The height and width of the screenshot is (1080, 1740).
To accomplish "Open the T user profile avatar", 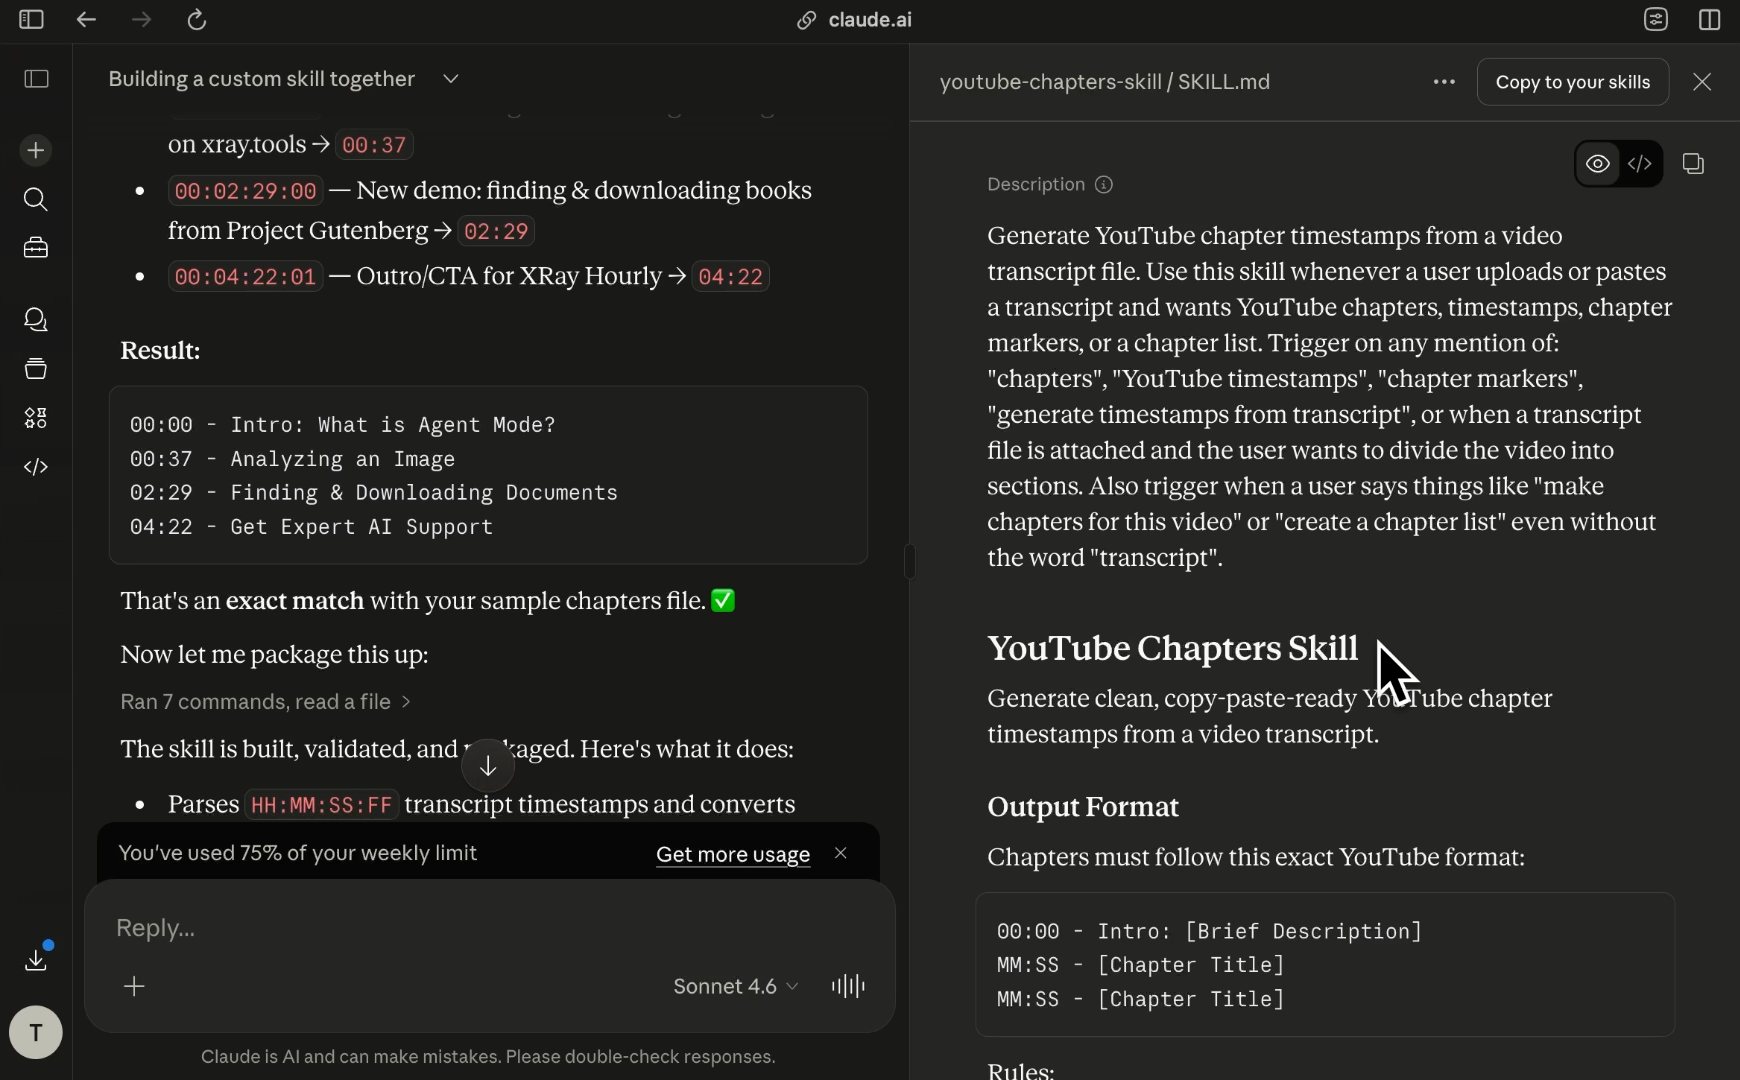I will click(x=36, y=1032).
